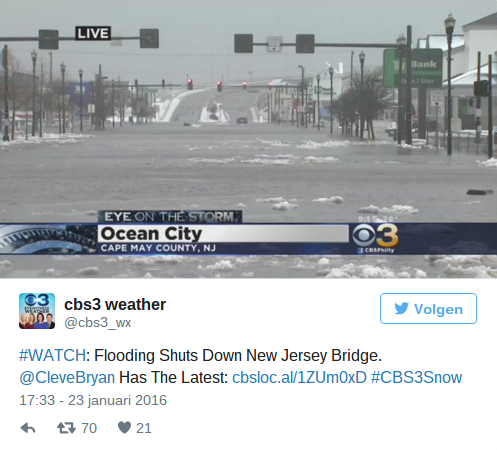Screen dimensions: 497x450
Task: Click the reply arrow icon
Action: click(28, 428)
